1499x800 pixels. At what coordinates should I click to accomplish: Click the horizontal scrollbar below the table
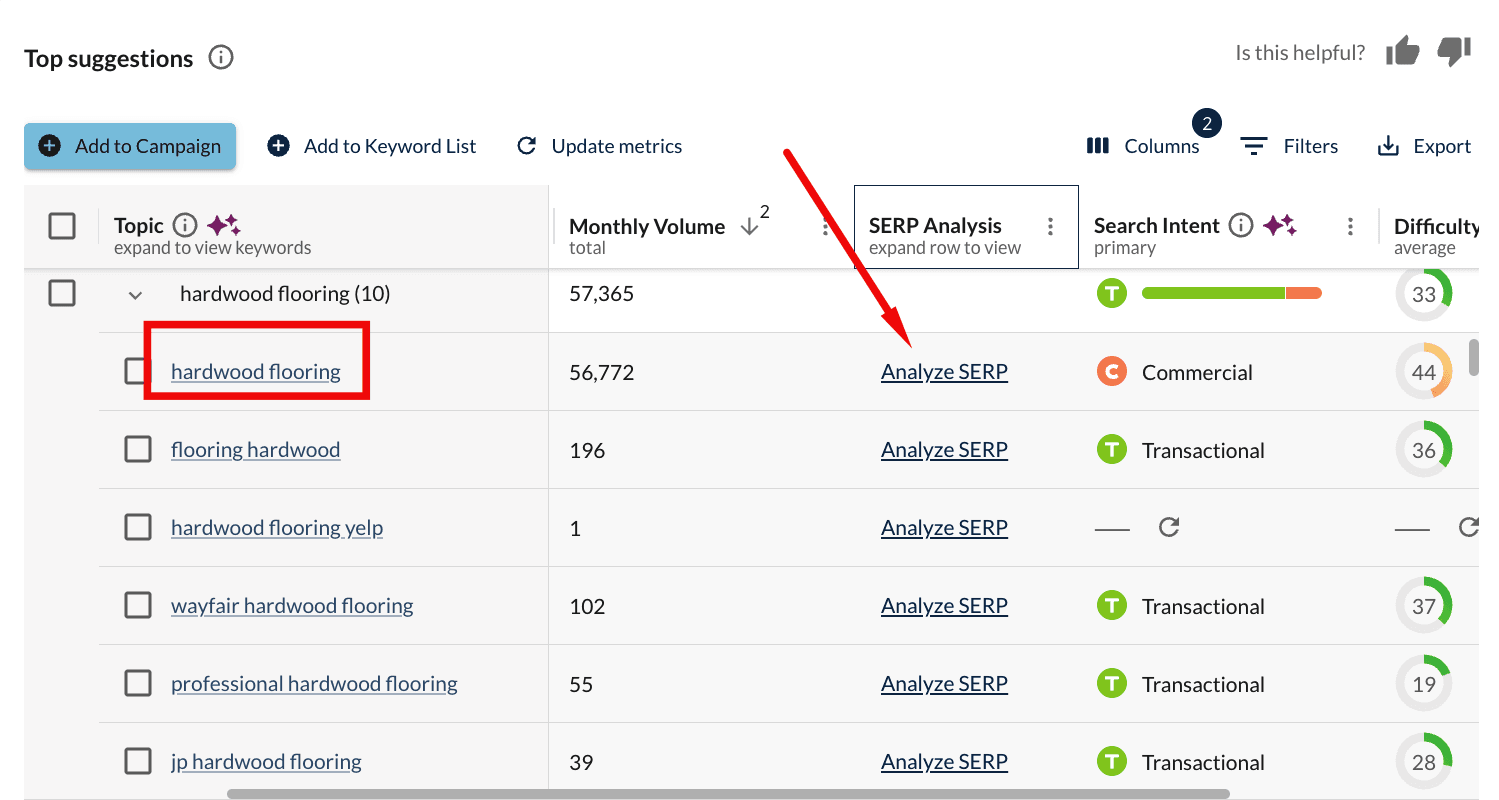pyautogui.click(x=728, y=794)
